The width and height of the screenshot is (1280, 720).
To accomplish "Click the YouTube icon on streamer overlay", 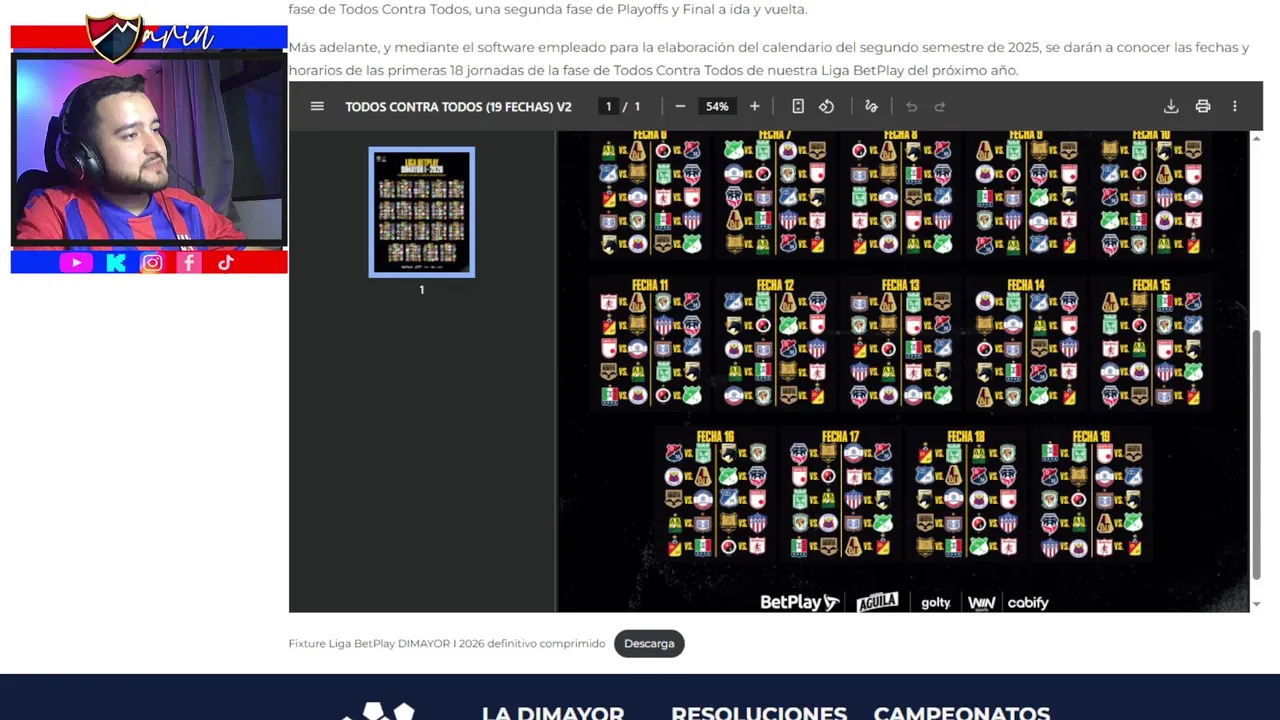I will click(x=75, y=263).
